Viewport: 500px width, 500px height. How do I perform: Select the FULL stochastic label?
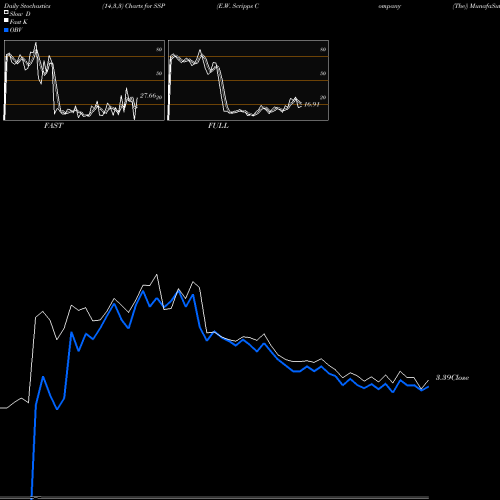(x=218, y=126)
